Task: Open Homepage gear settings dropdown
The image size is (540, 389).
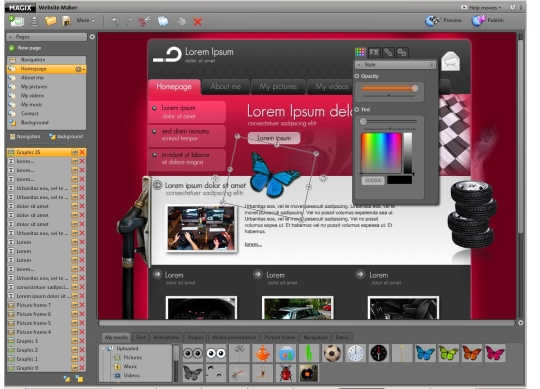Action: click(x=80, y=69)
